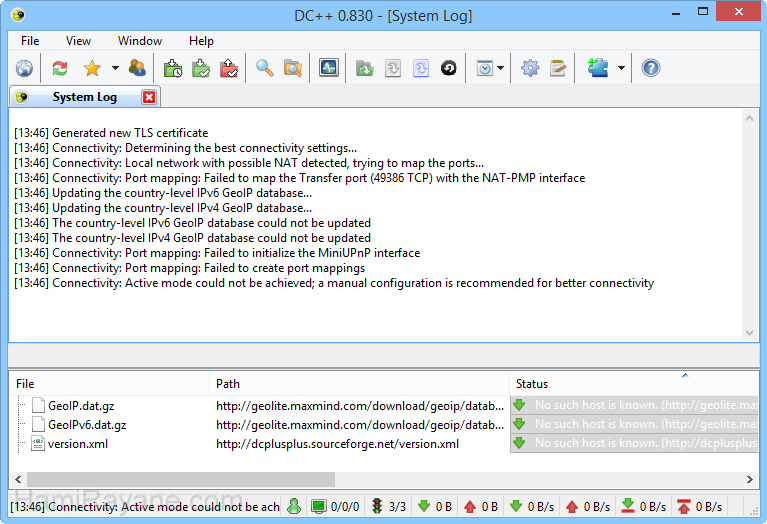Expand the recent windows dropdown arrow

(500, 68)
